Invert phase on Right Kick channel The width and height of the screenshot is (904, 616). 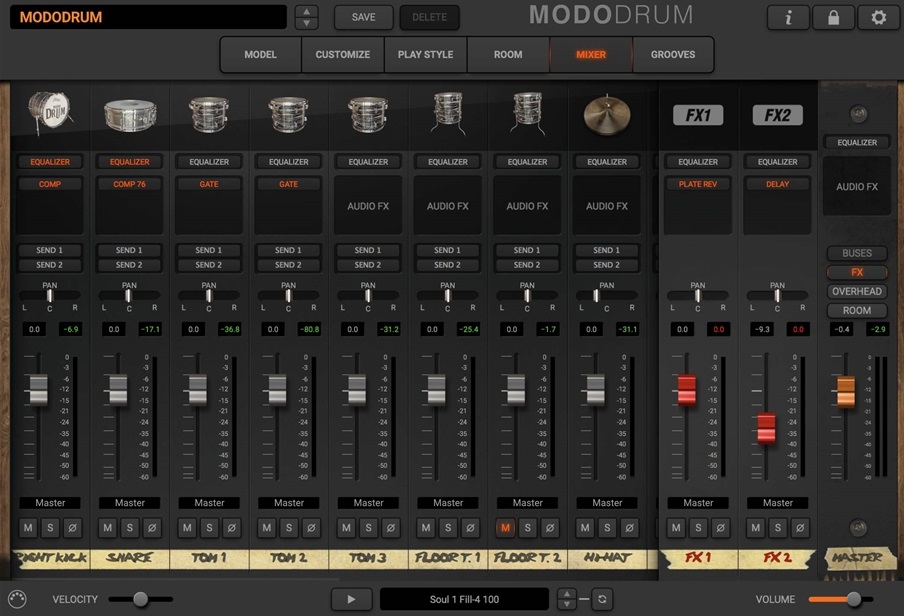pyautogui.click(x=73, y=527)
